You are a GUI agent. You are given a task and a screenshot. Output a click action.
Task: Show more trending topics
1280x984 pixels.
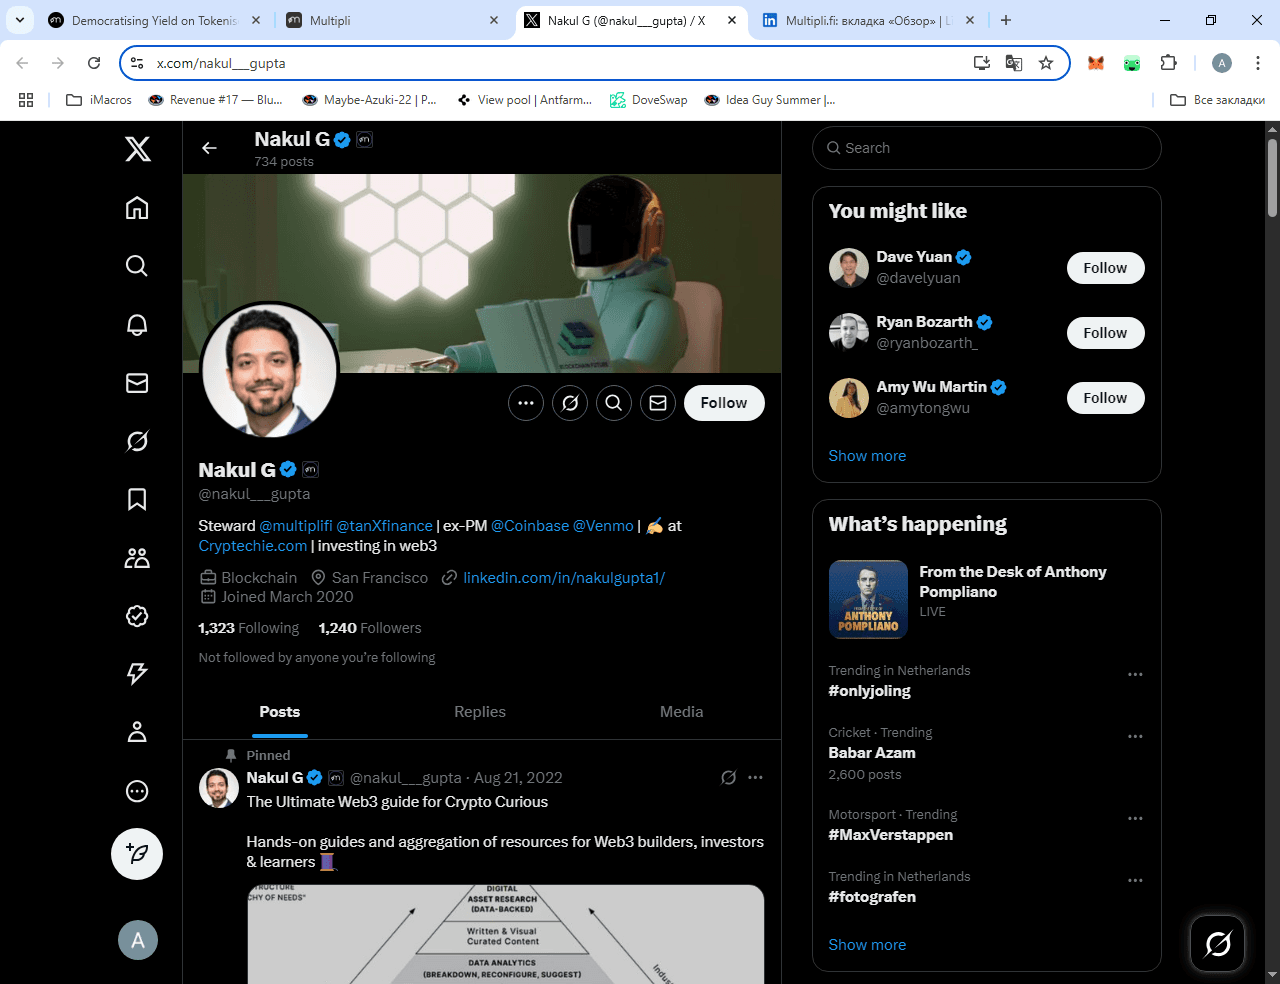[867, 945]
